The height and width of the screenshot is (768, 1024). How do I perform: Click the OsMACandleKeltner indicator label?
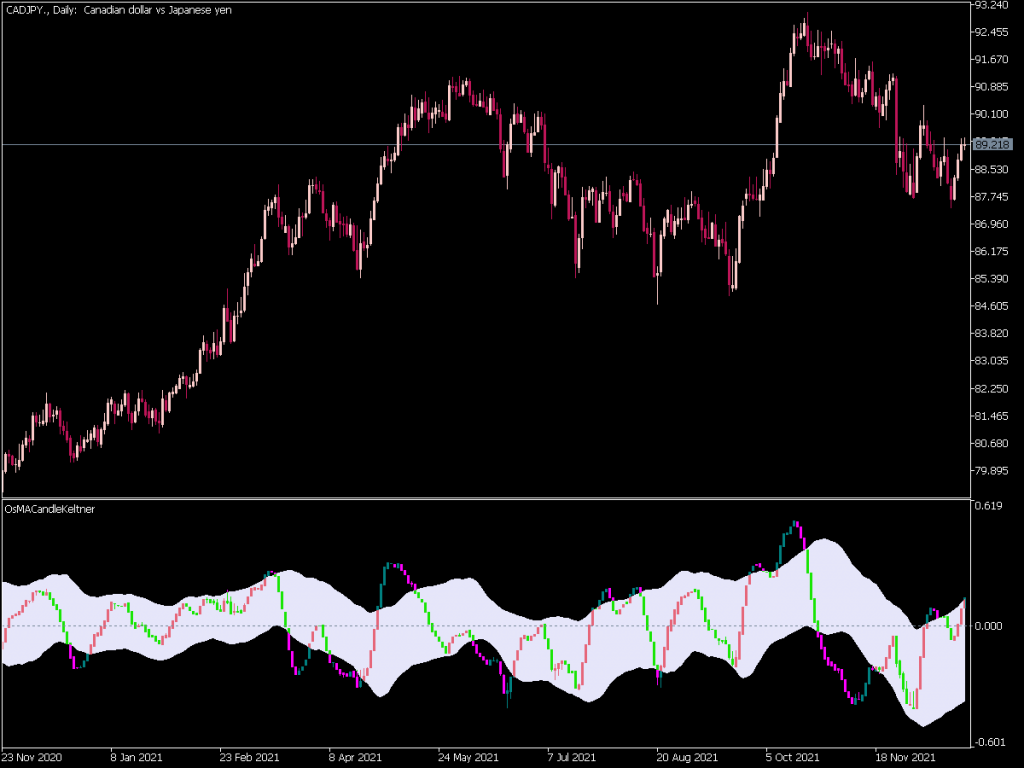tap(50, 508)
